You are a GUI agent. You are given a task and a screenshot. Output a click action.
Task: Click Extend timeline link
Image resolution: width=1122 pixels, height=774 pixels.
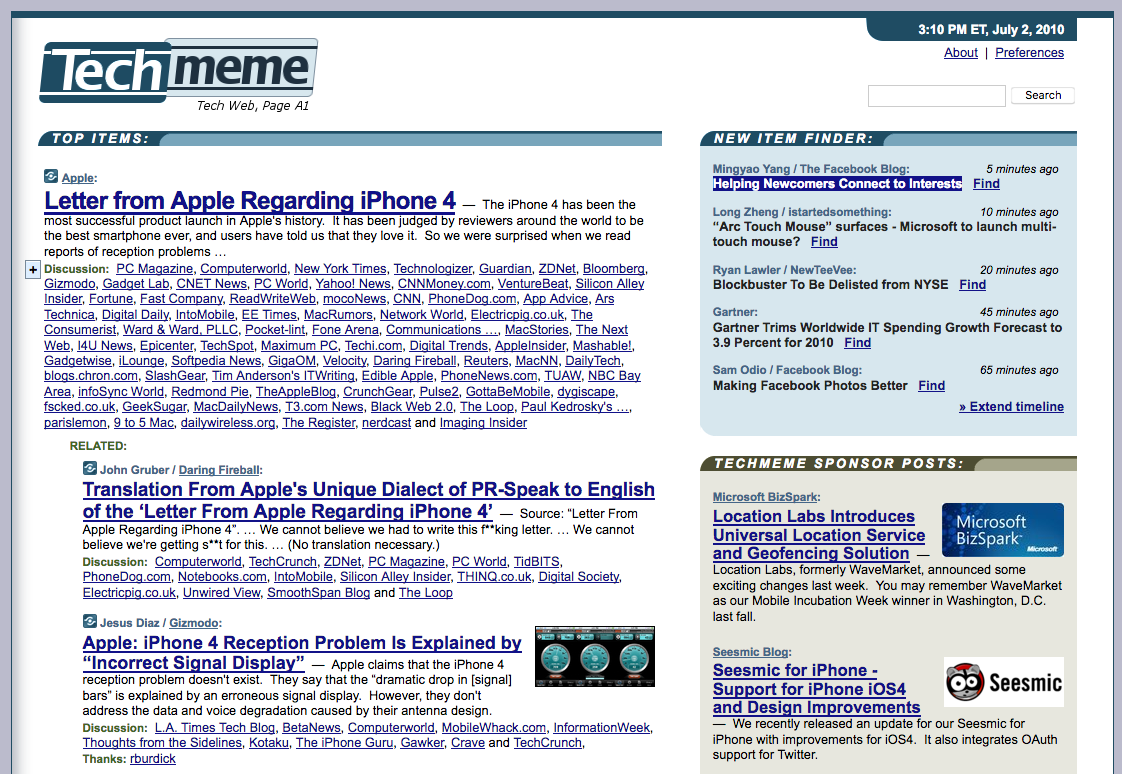click(x=1011, y=406)
